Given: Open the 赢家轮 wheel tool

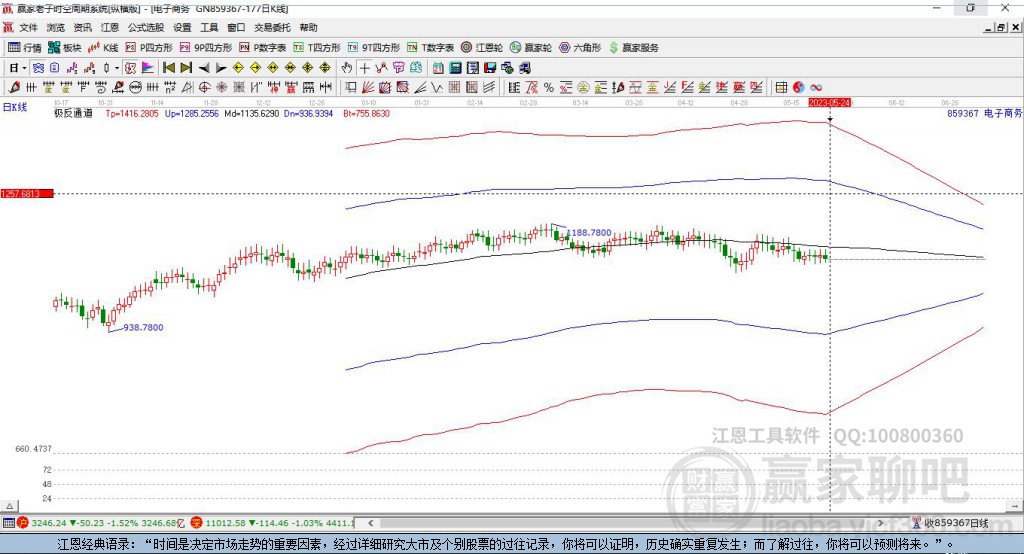Looking at the screenshot, I should pyautogui.click(x=531, y=48).
